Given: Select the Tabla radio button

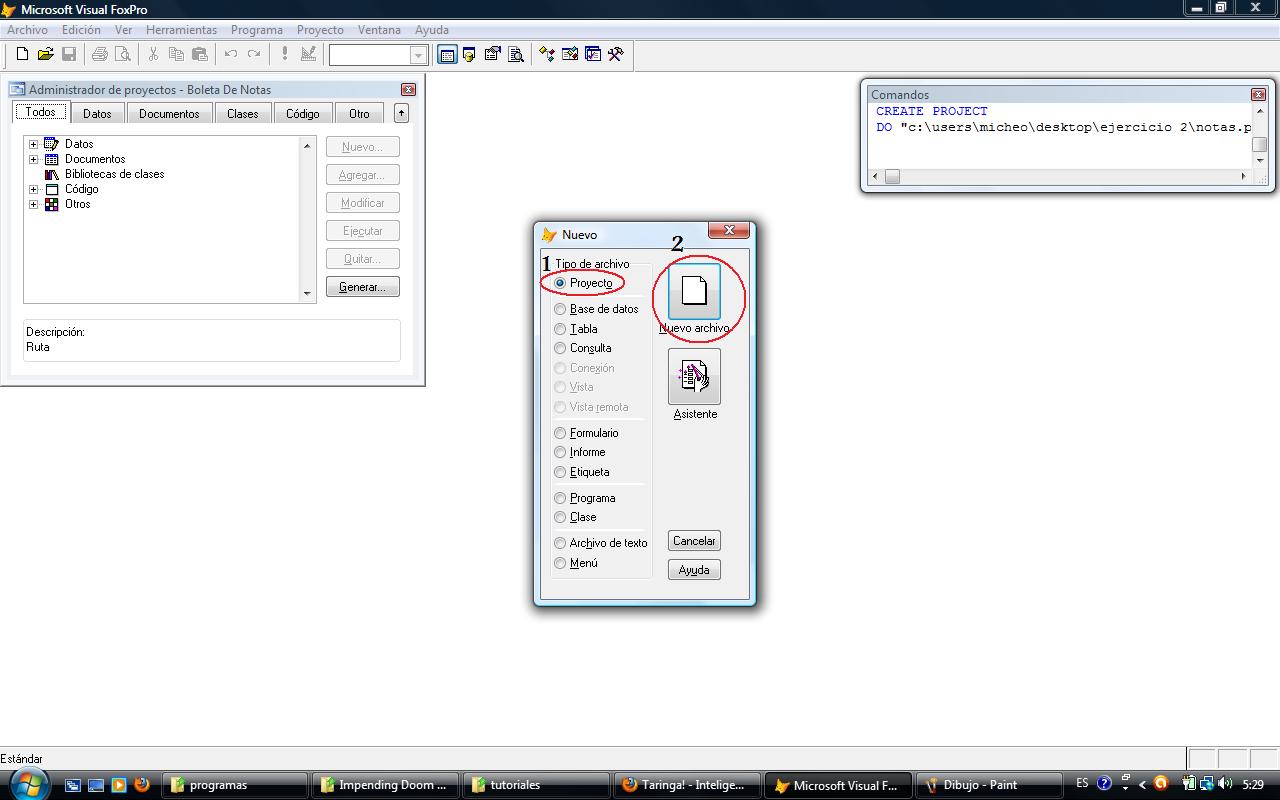Looking at the screenshot, I should (560, 329).
